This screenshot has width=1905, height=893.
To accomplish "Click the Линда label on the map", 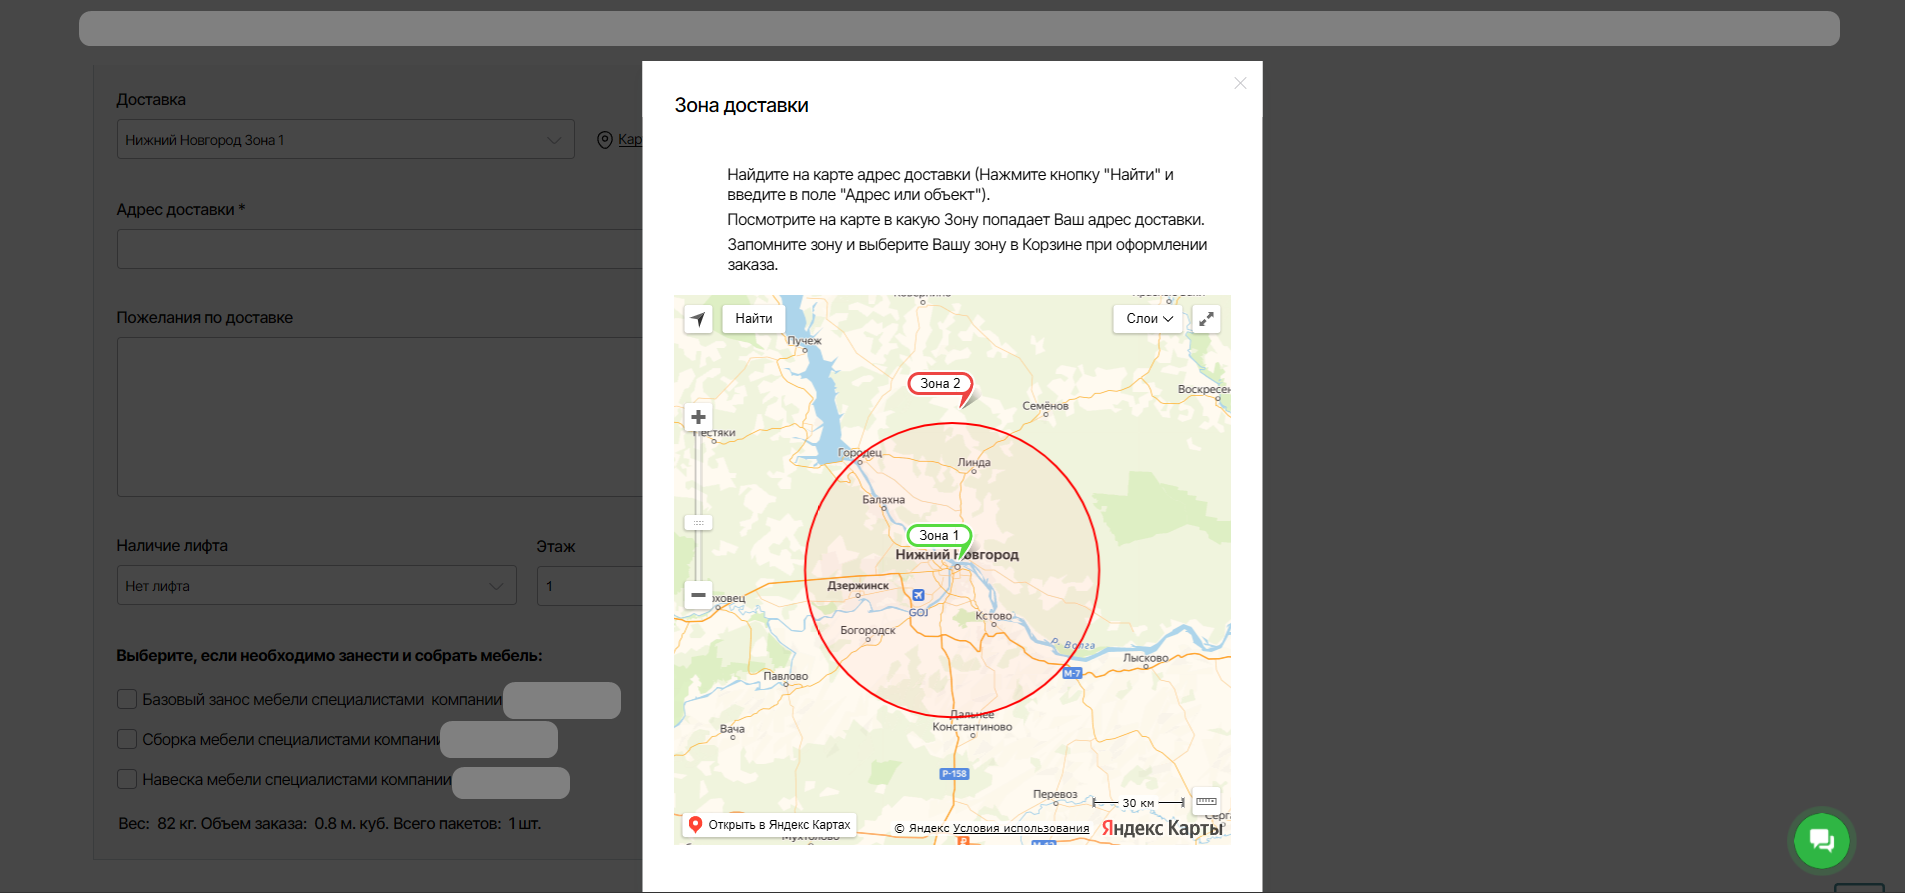I will (x=974, y=463).
